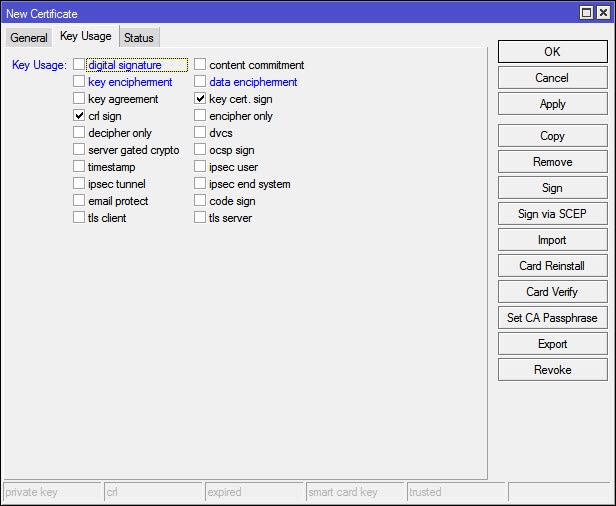Uncheck key cert. sign checkbox
The height and width of the screenshot is (506, 616).
(x=200, y=99)
